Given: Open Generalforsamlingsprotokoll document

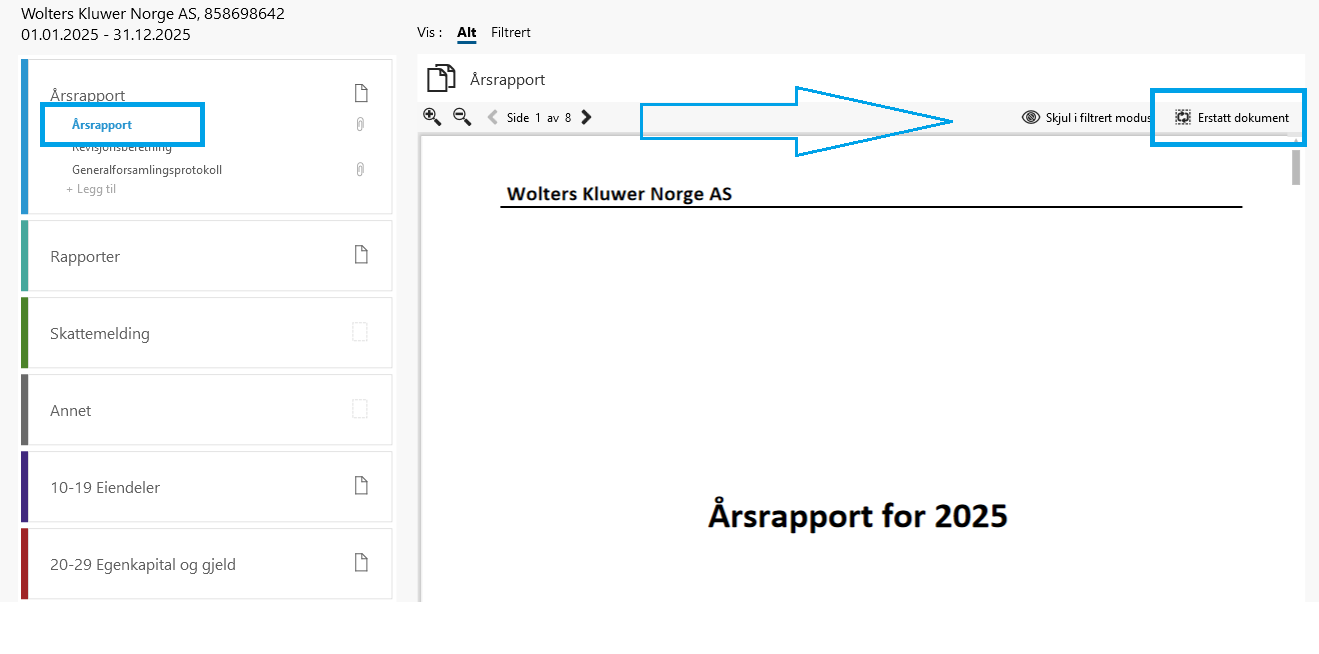Looking at the screenshot, I should (147, 170).
